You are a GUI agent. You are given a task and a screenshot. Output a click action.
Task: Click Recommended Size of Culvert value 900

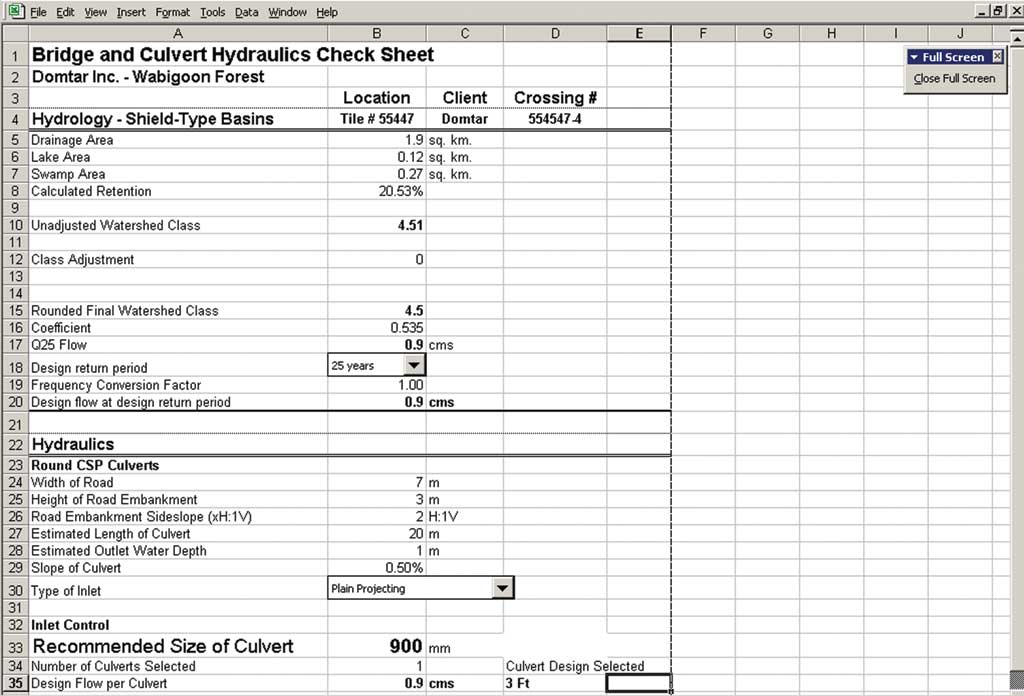click(x=377, y=646)
